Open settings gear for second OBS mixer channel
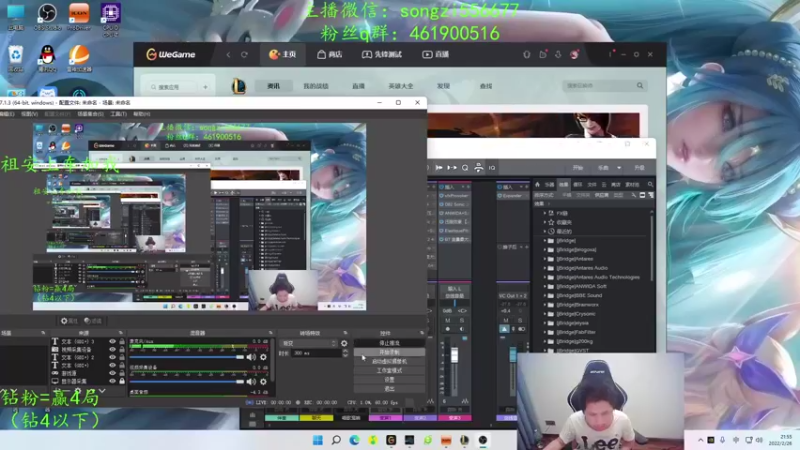Image resolution: width=800 pixels, height=450 pixels. (263, 381)
